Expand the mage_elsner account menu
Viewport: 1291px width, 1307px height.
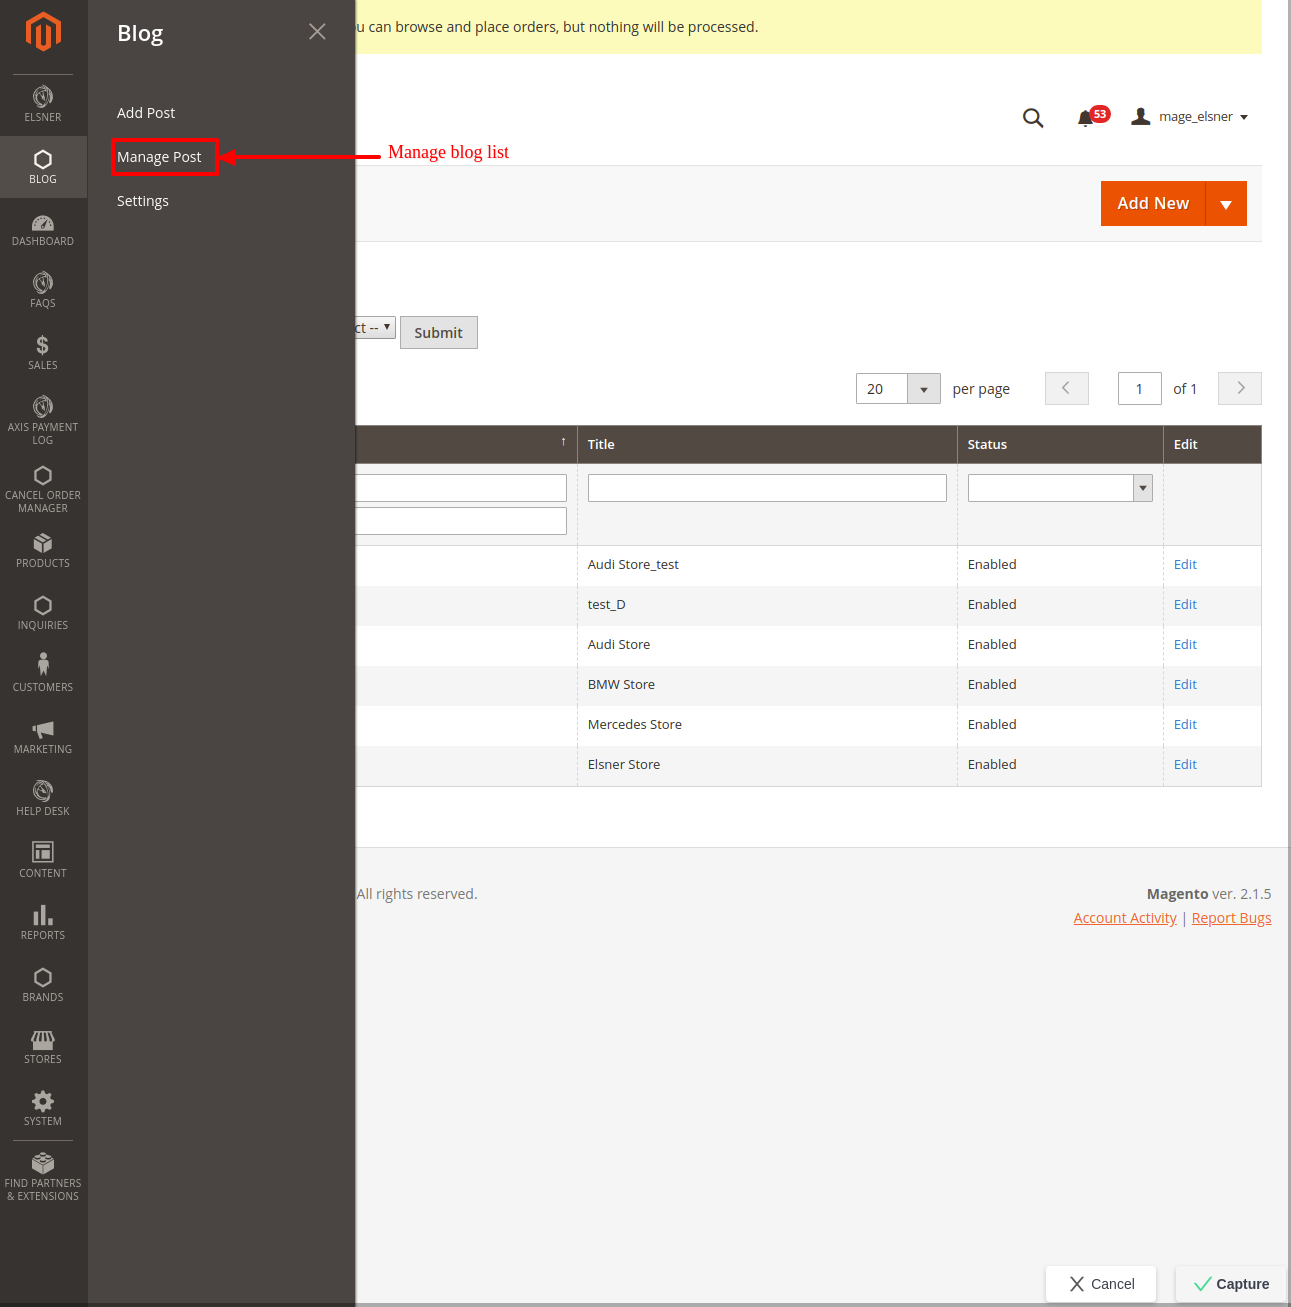1196,117
